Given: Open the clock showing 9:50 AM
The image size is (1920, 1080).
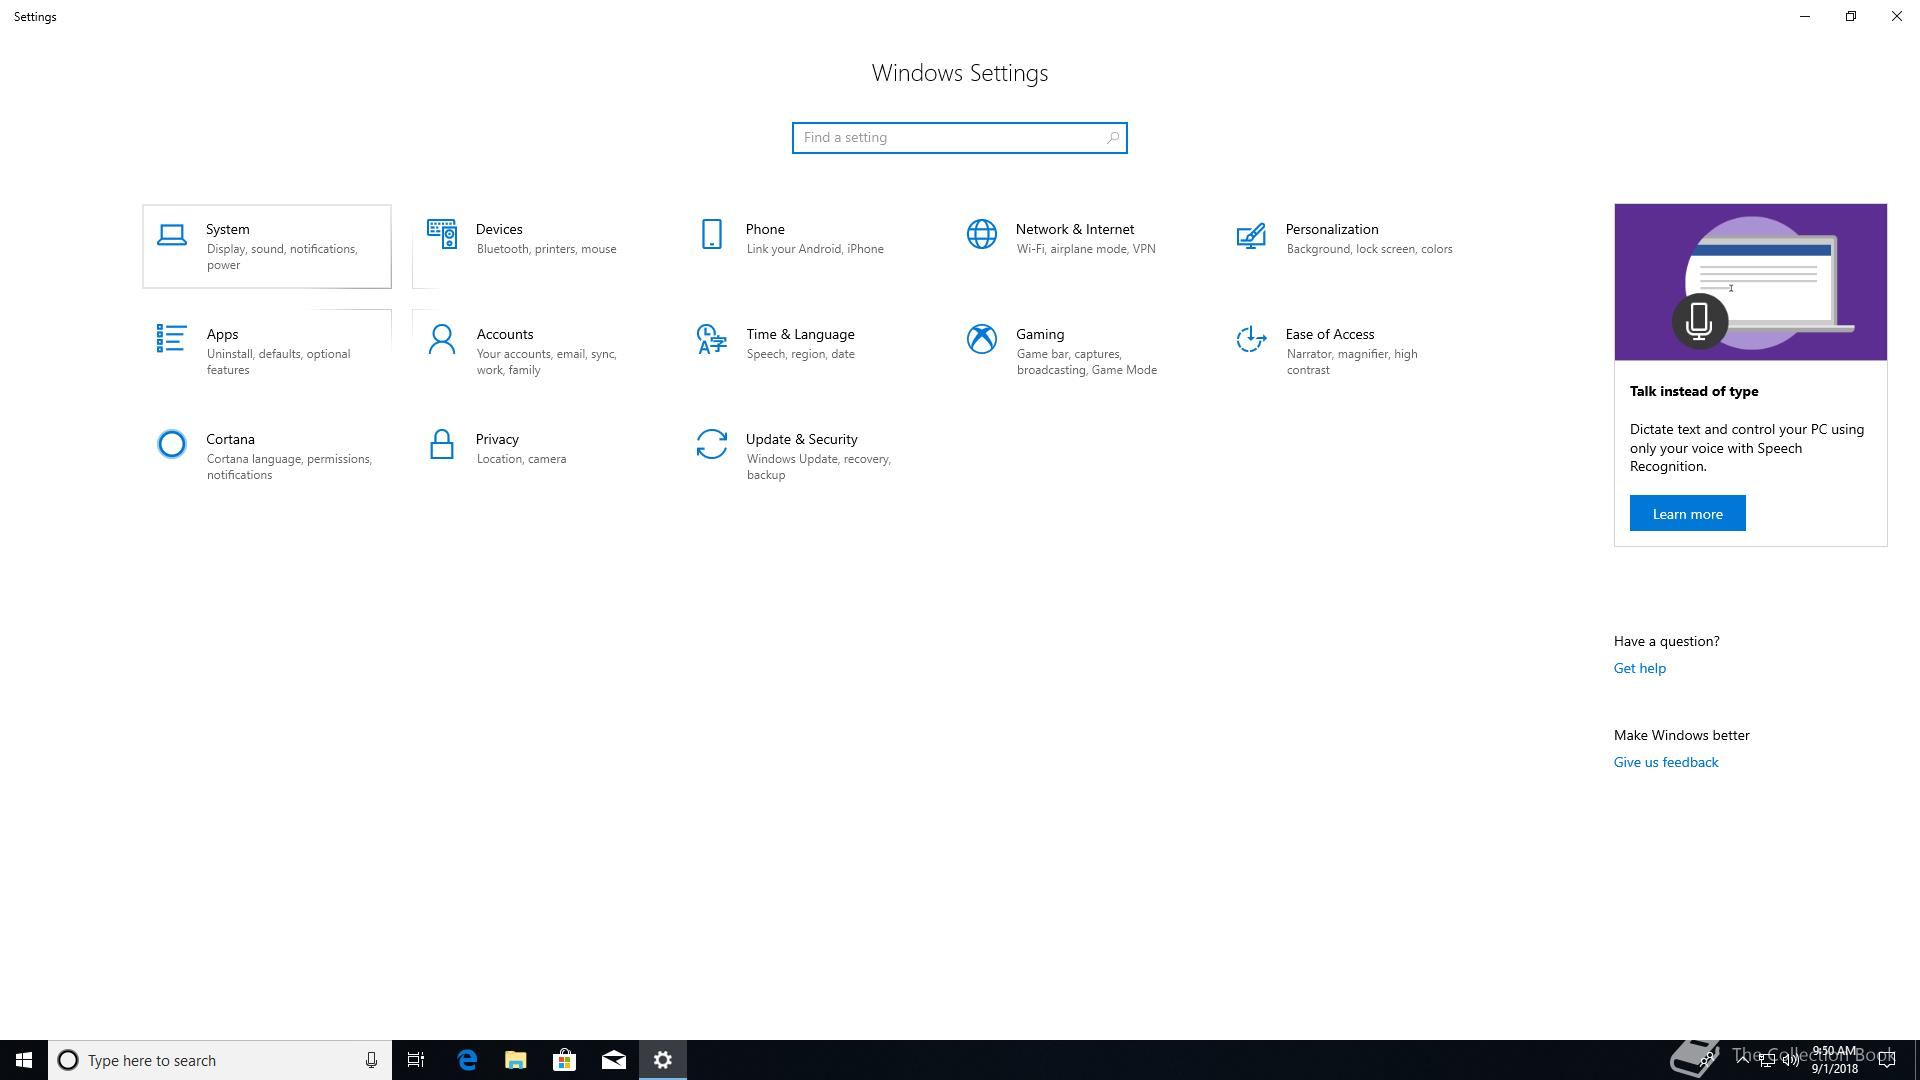Looking at the screenshot, I should pos(1835,1060).
